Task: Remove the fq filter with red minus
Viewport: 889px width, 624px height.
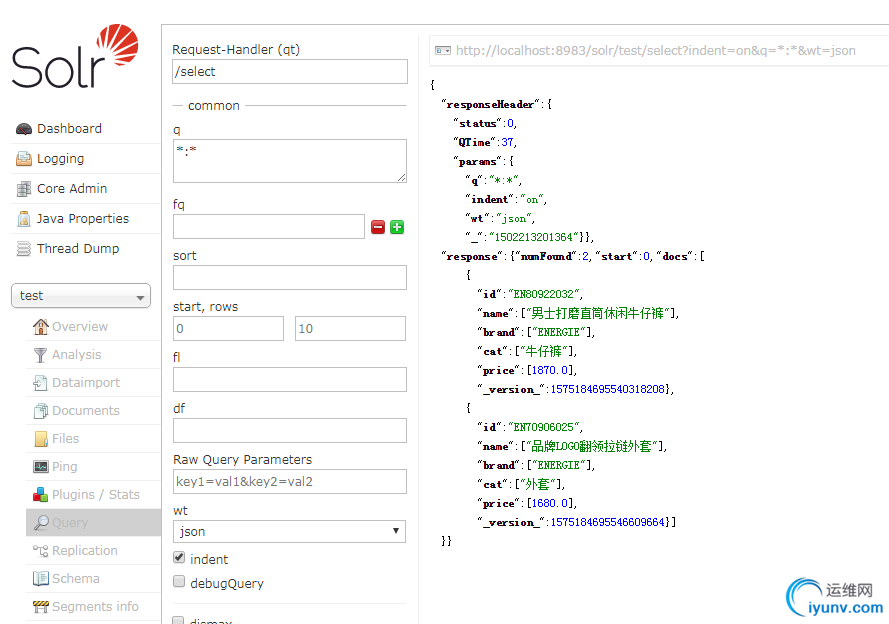Action: pos(378,227)
